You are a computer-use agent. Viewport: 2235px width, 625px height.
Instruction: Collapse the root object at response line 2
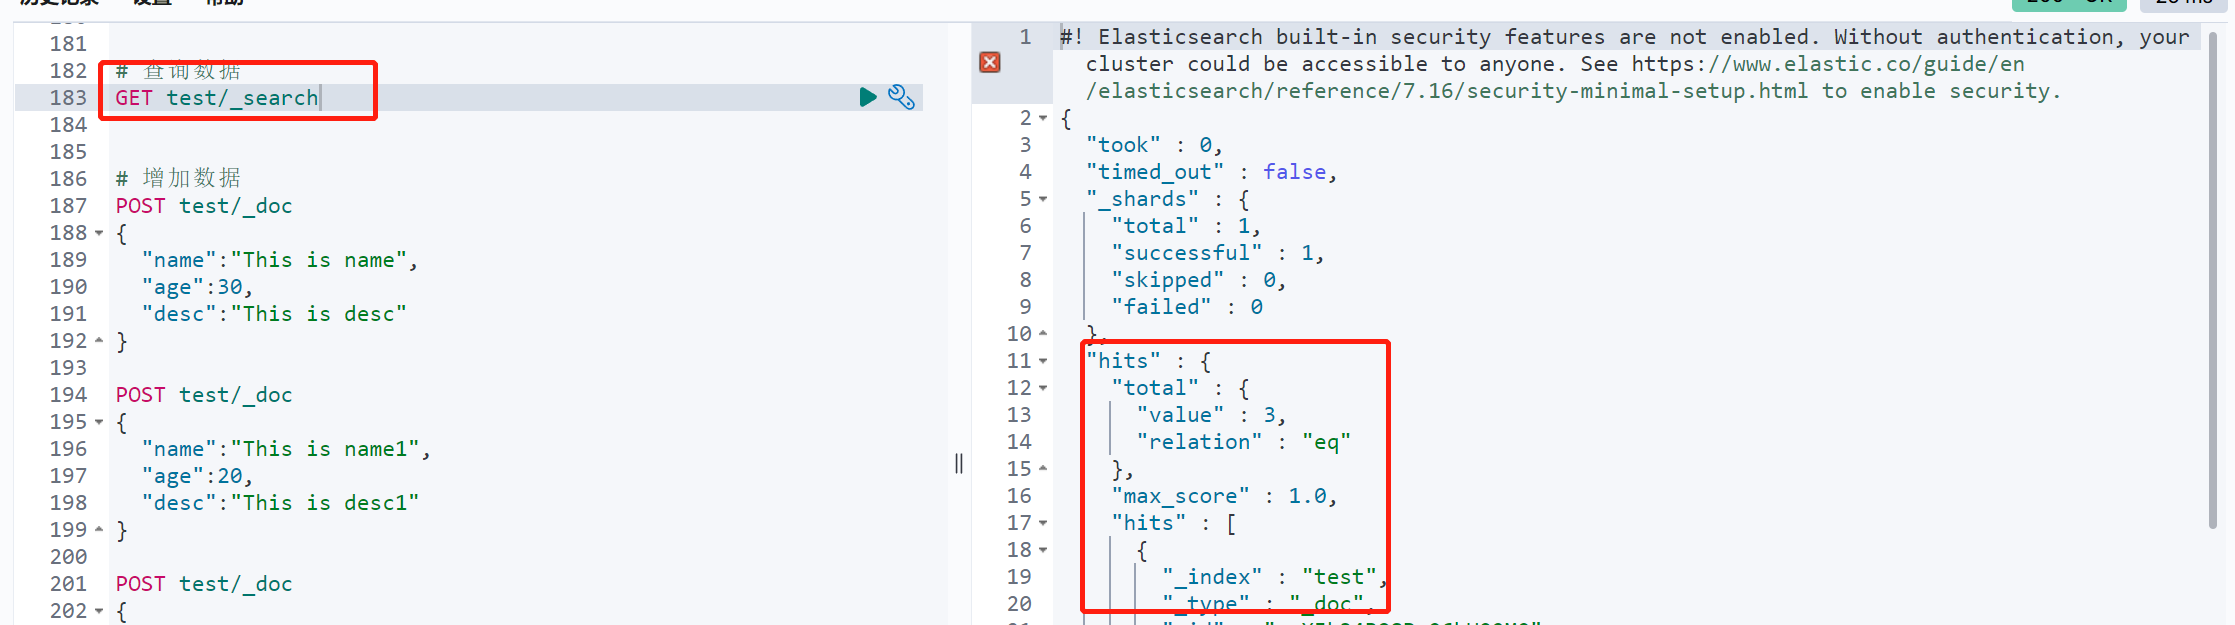pos(1043,118)
